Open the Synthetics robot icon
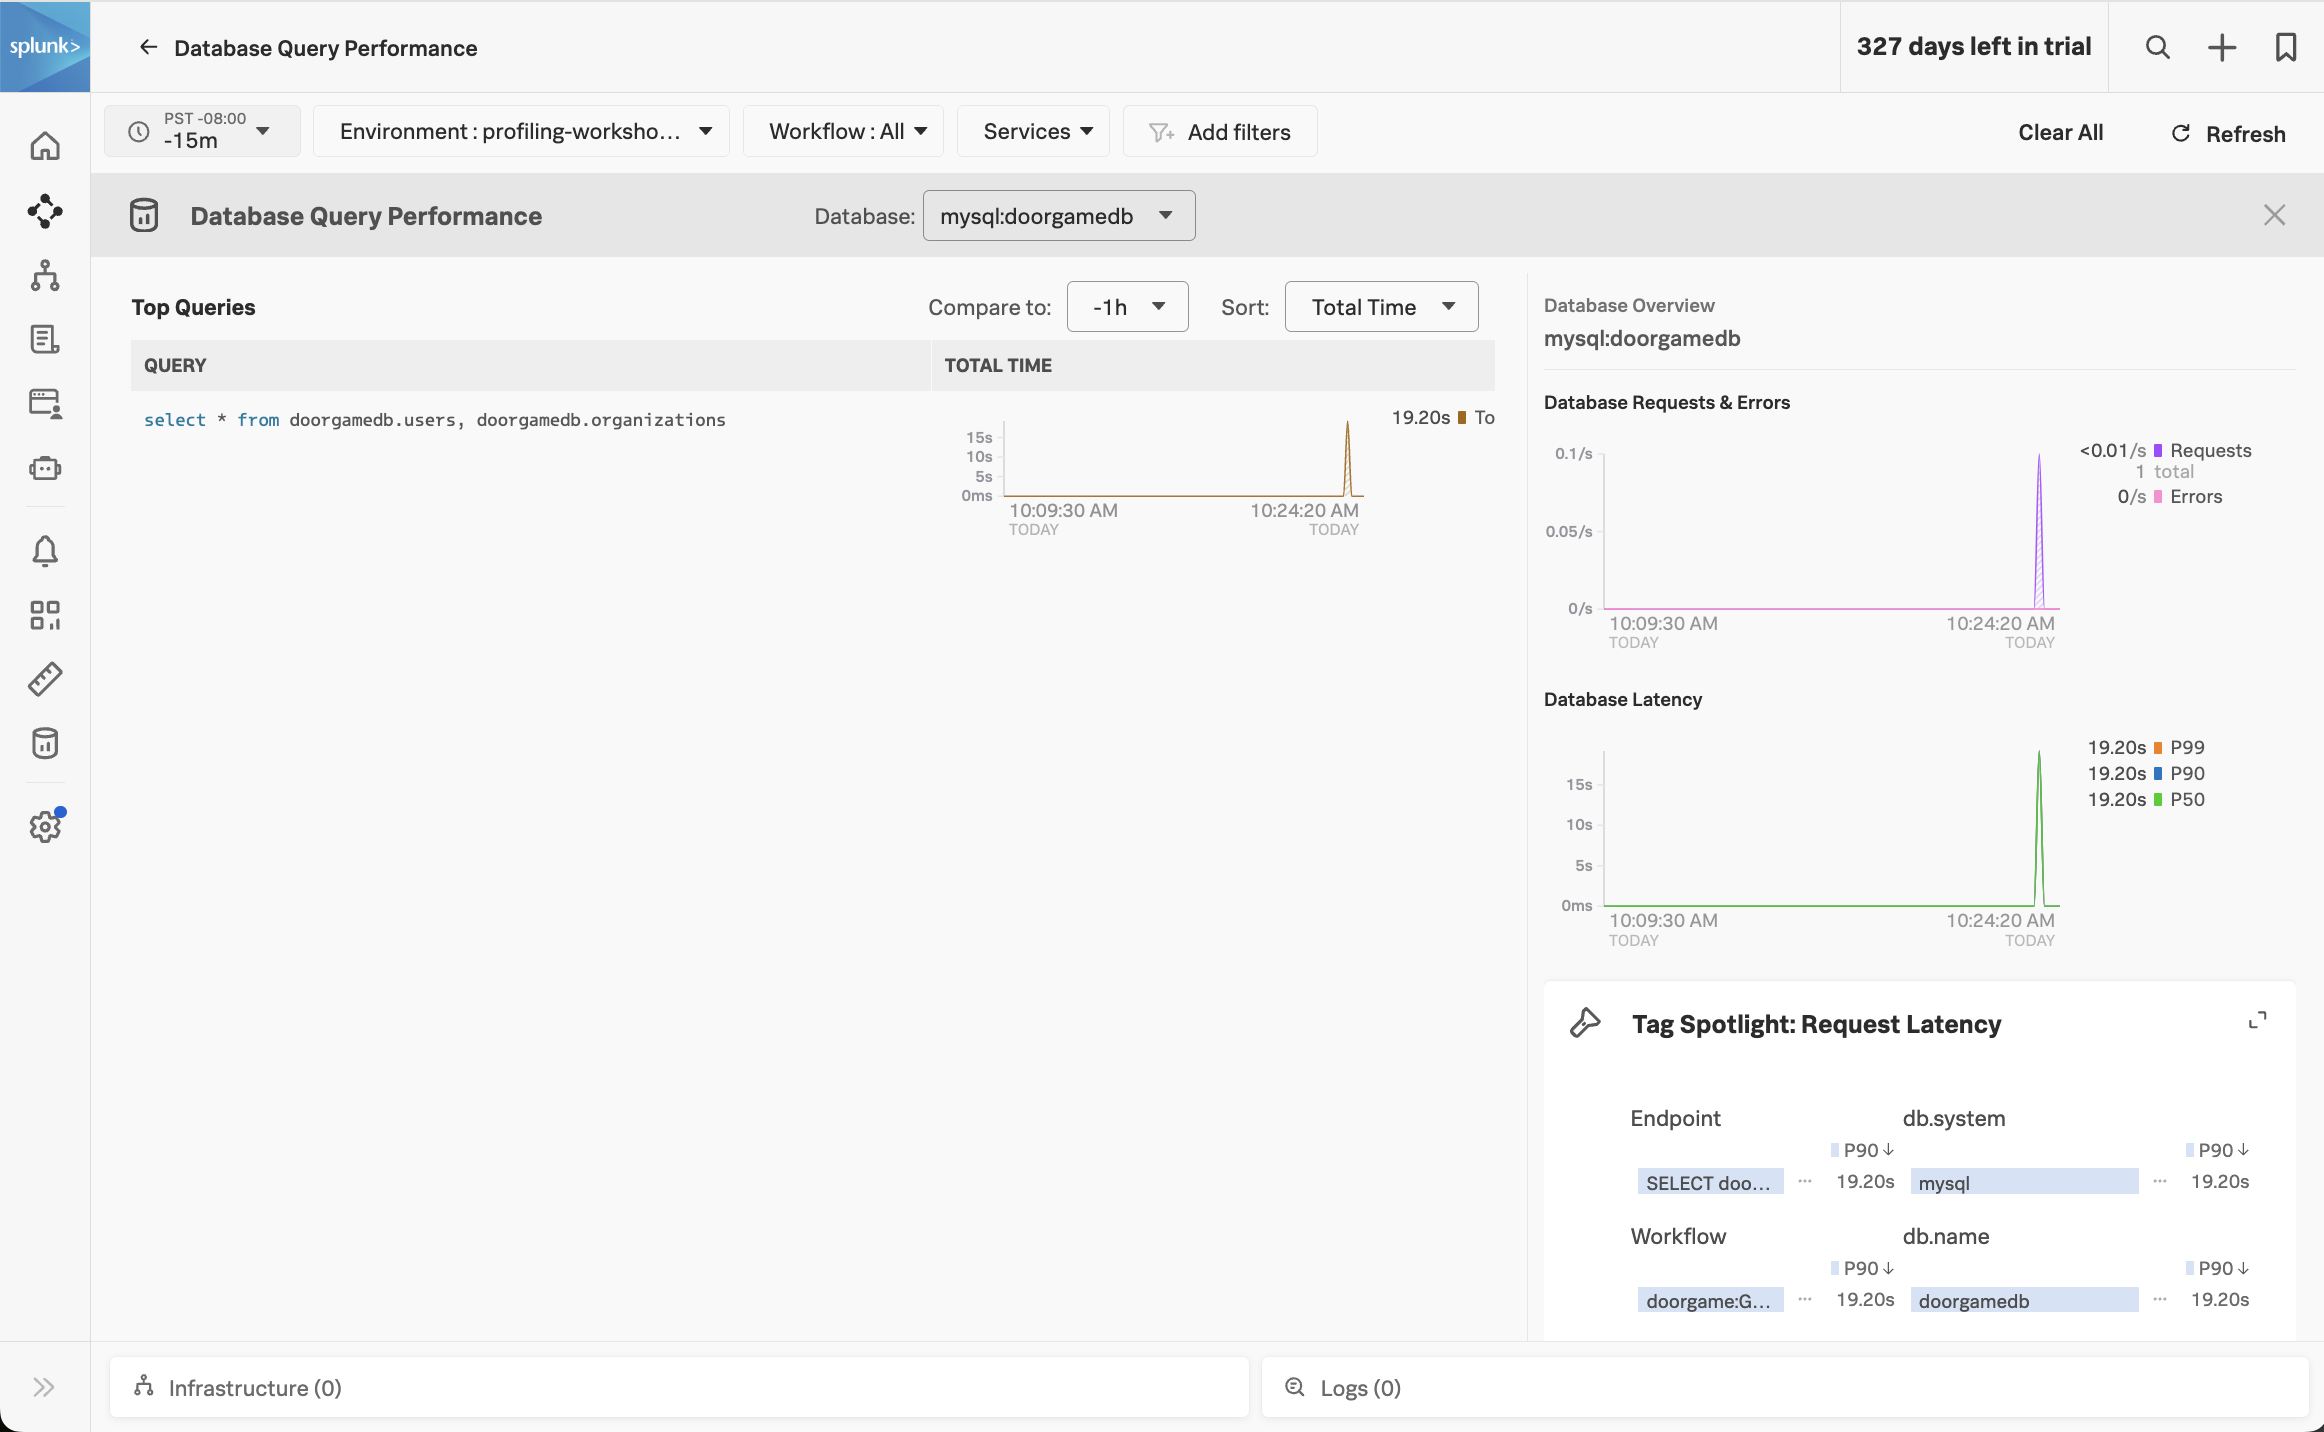The image size is (2324, 1432). [x=45, y=467]
